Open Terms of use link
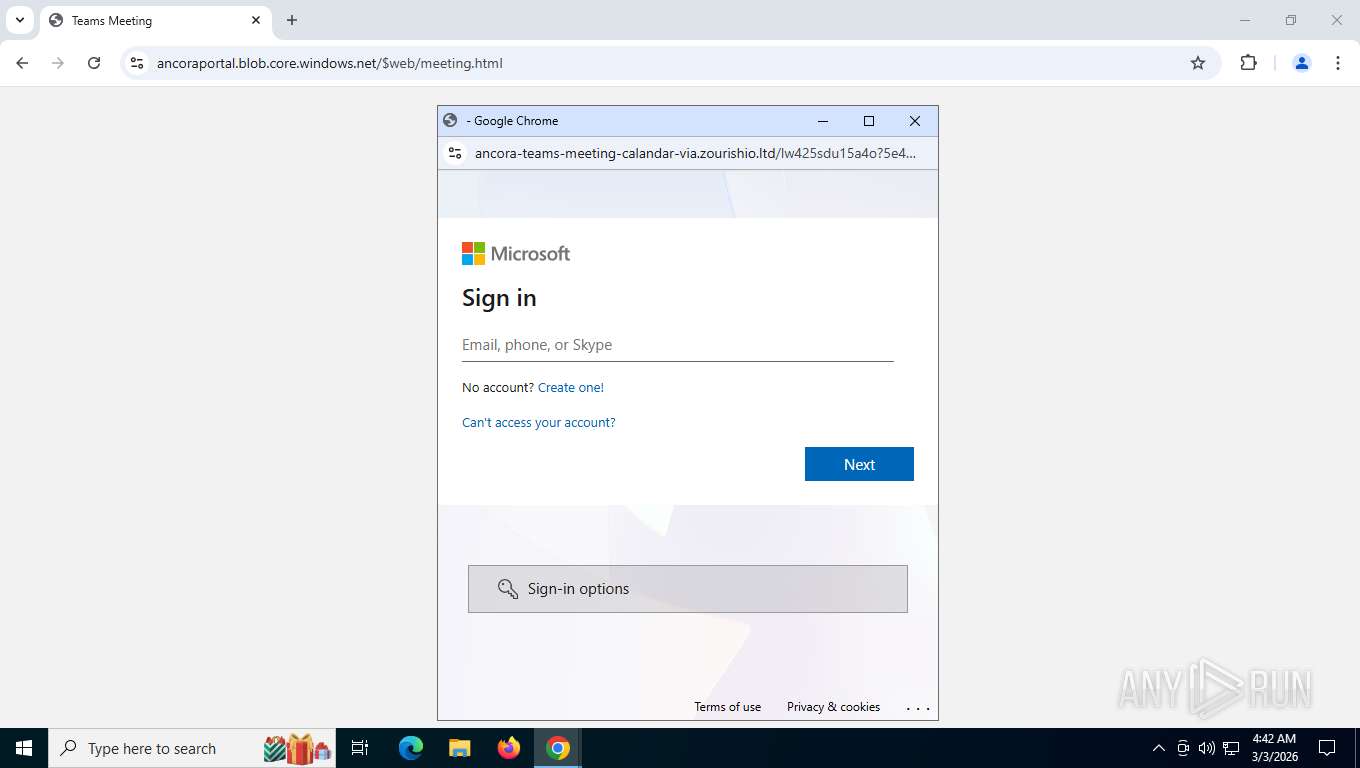The image size is (1360, 768). point(728,707)
